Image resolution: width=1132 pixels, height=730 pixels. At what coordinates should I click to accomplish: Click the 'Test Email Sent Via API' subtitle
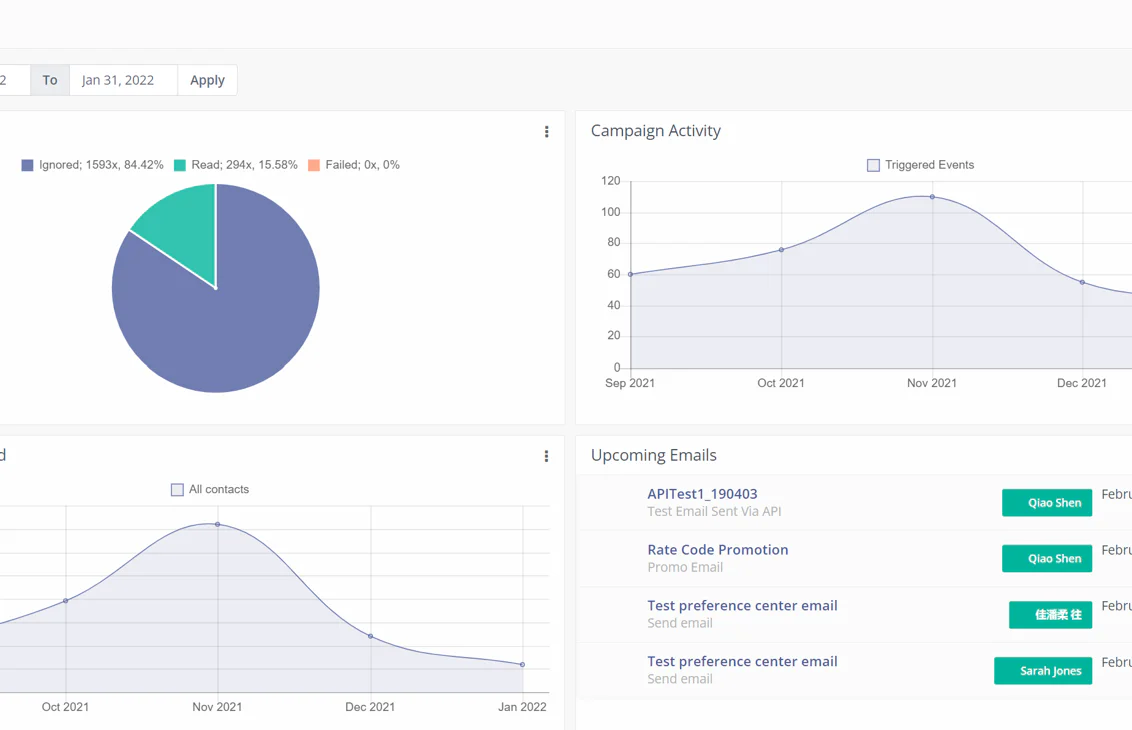click(x=714, y=511)
